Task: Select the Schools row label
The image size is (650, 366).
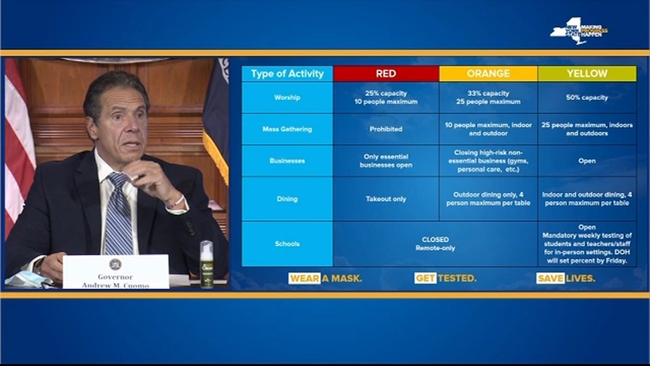Action: 287,244
